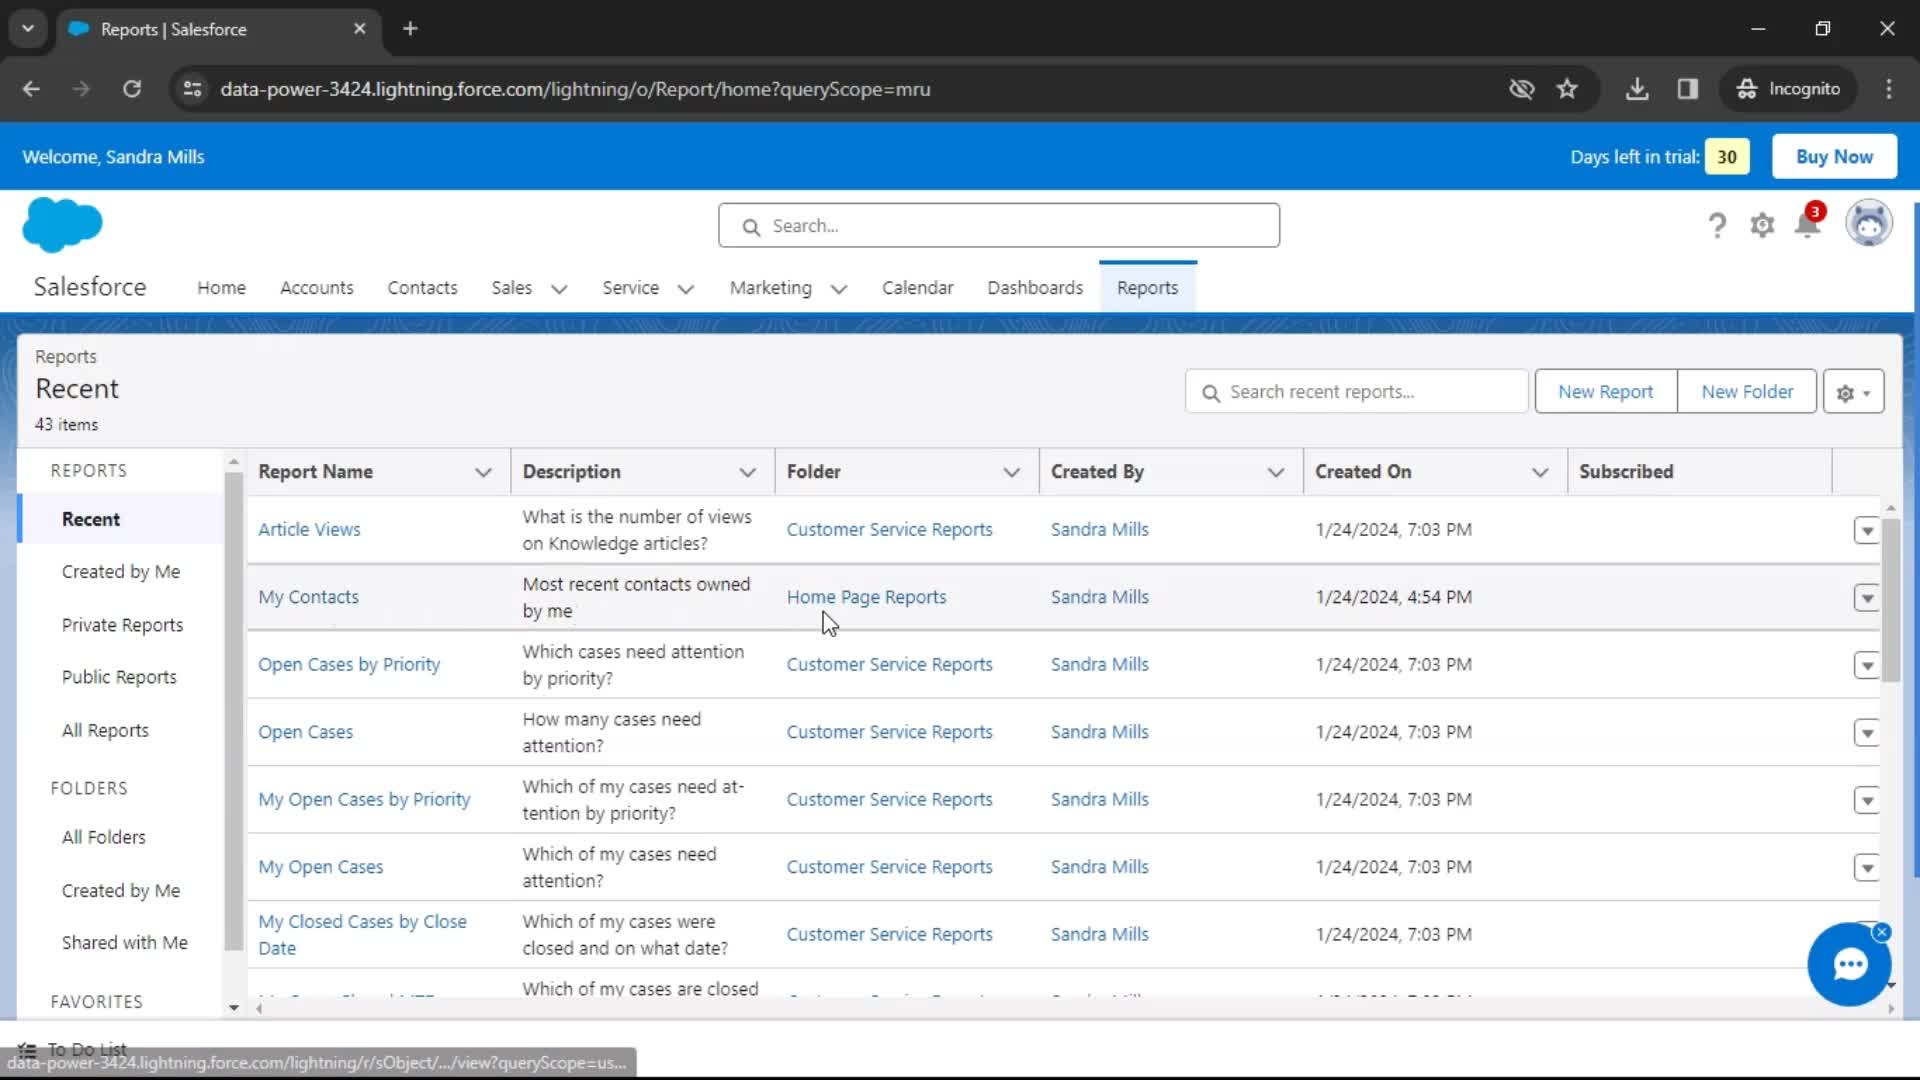Screen dimensions: 1920x1080
Task: Select All Reports in sidebar
Action: (x=105, y=731)
